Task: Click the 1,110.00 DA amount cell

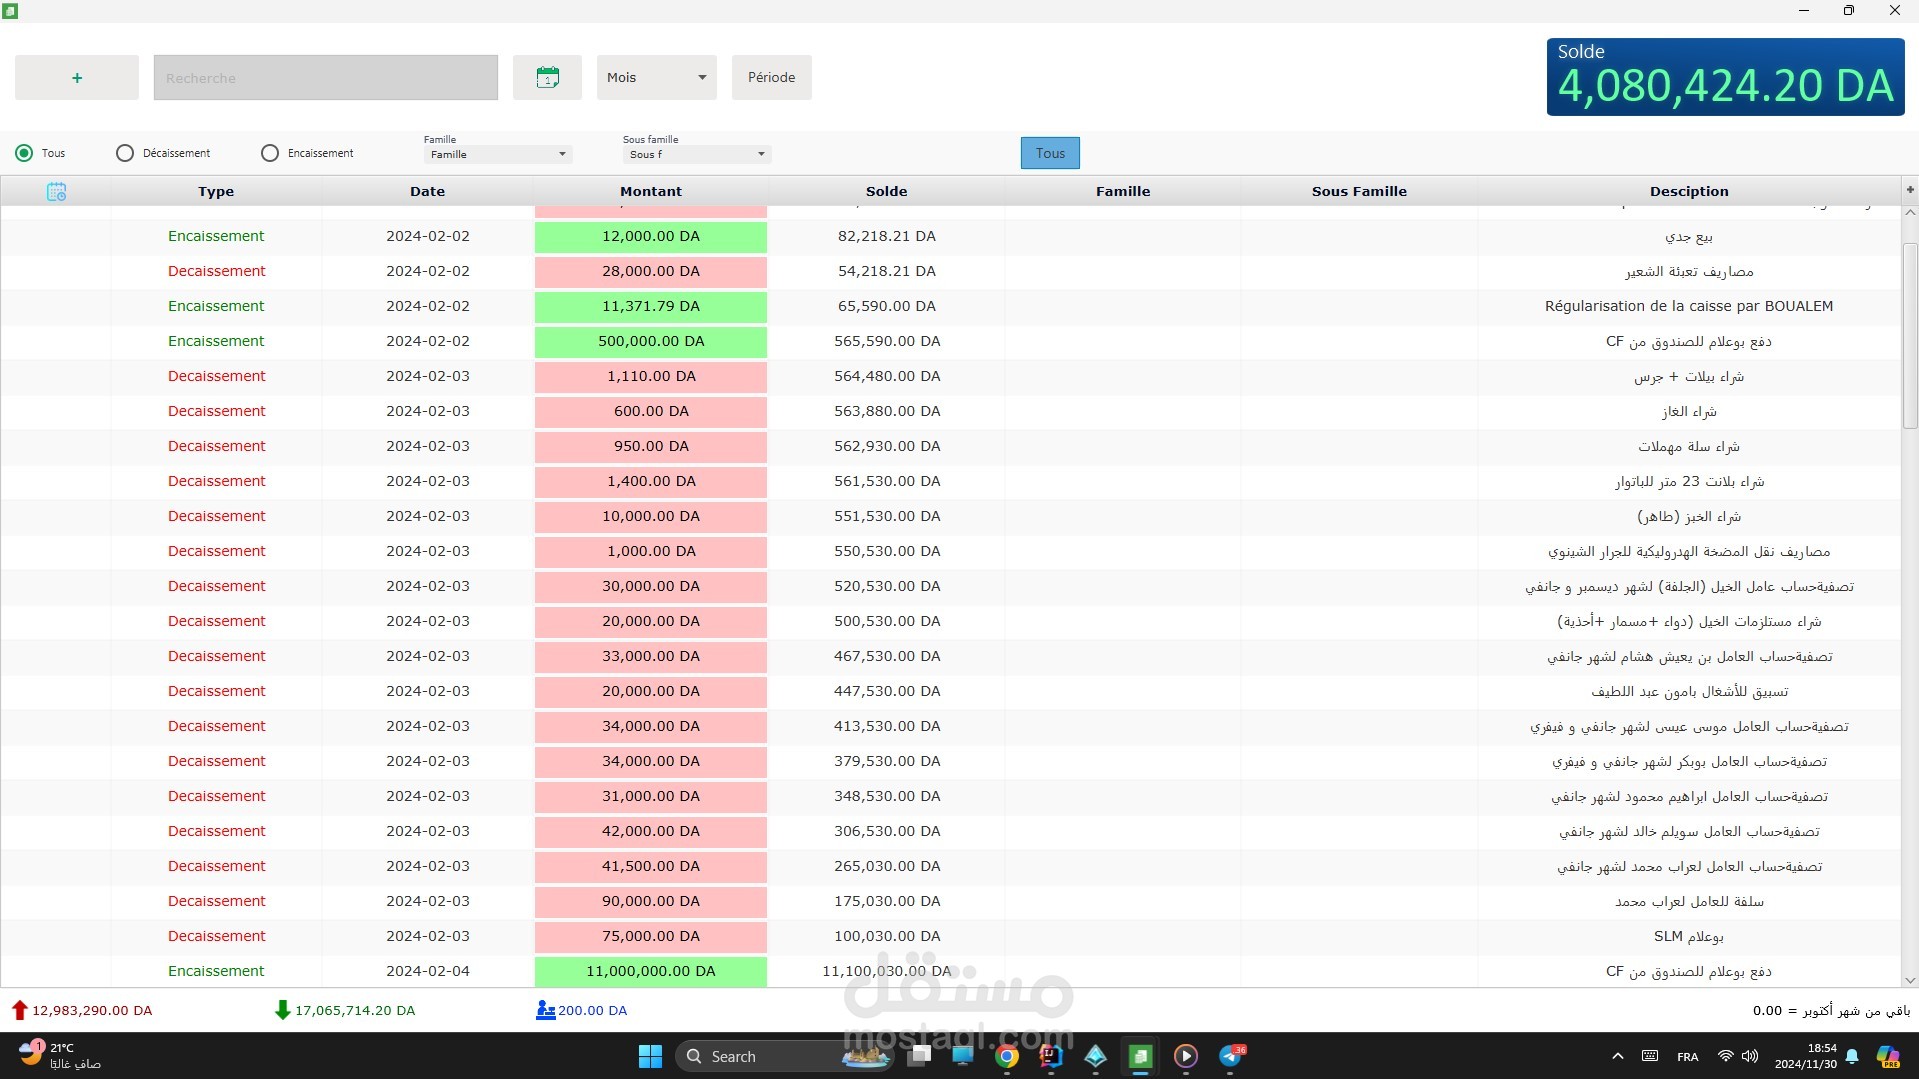Action: (x=651, y=377)
